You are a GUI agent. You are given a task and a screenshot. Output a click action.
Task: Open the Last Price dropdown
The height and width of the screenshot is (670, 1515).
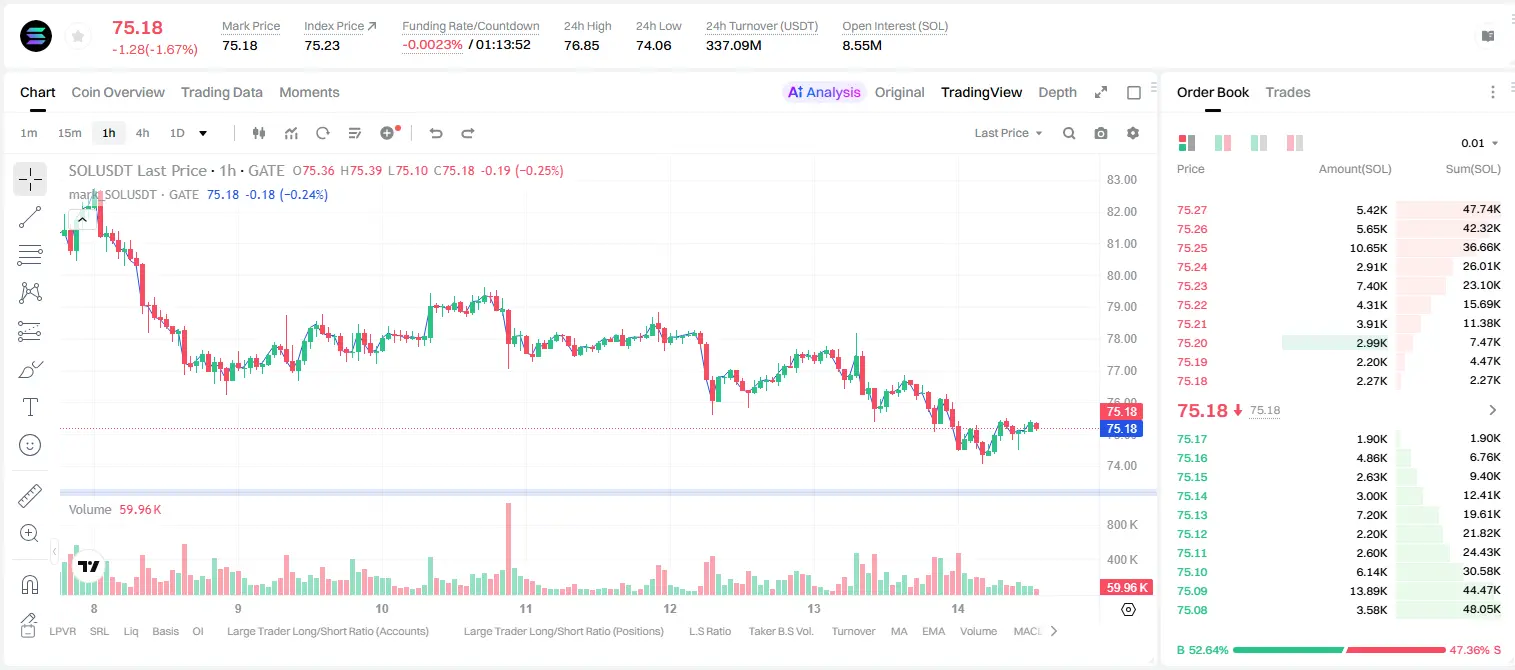[x=1008, y=133]
